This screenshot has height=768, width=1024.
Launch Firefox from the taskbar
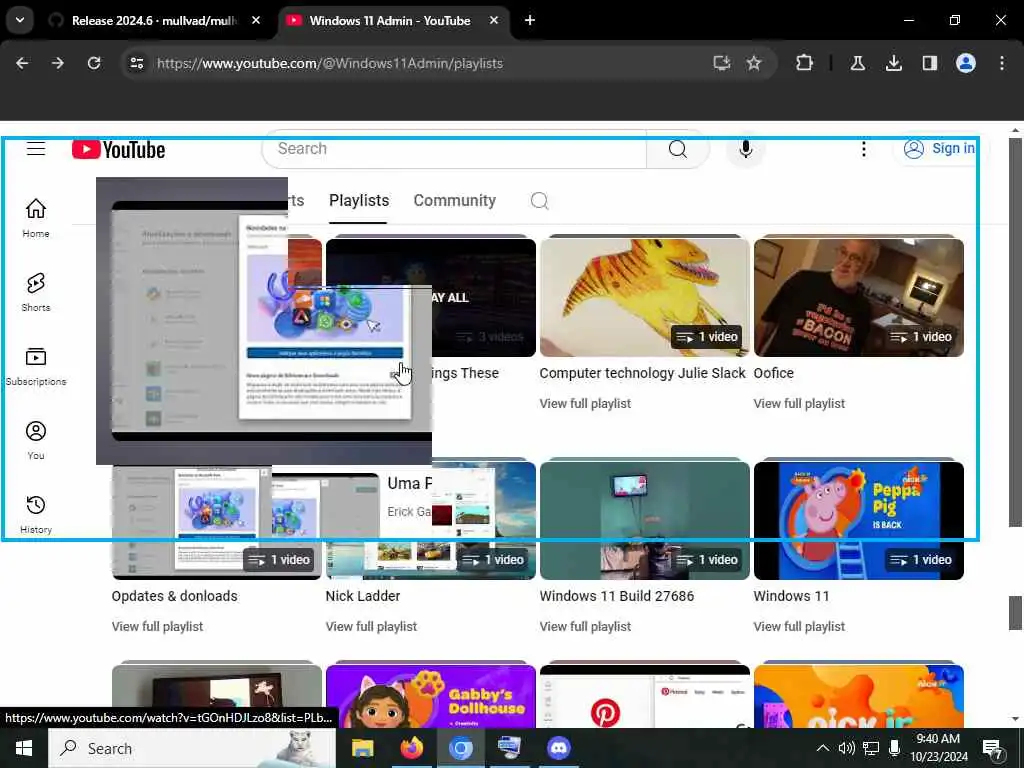click(x=411, y=748)
